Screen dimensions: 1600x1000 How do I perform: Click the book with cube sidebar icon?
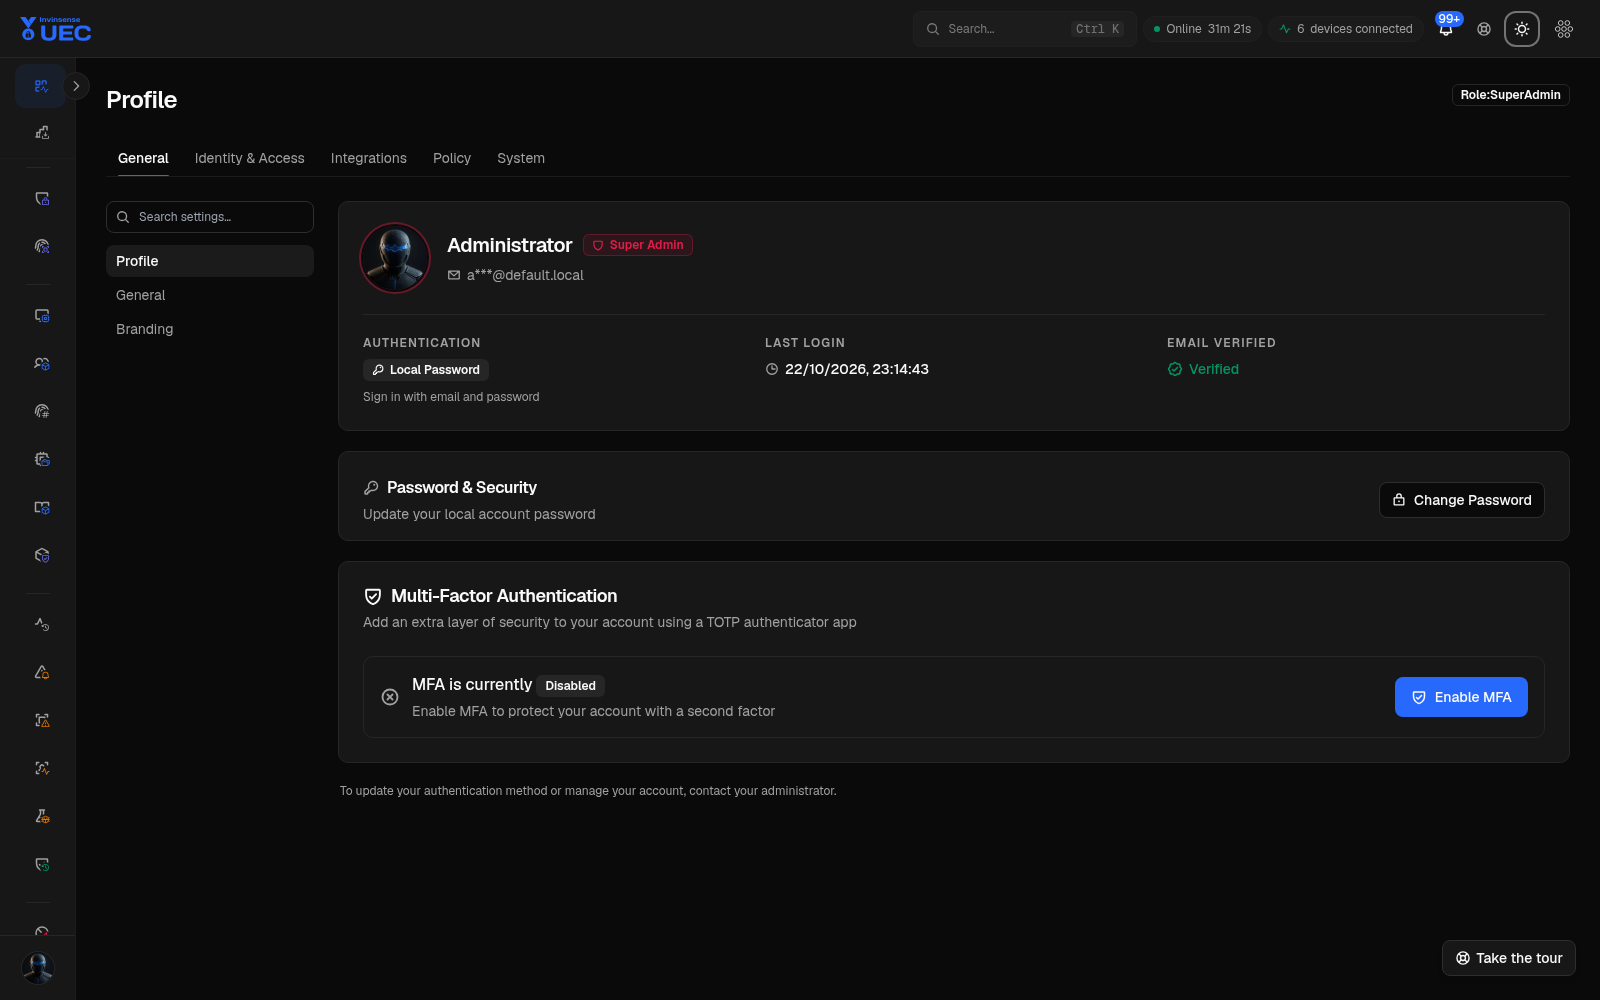coord(41,507)
